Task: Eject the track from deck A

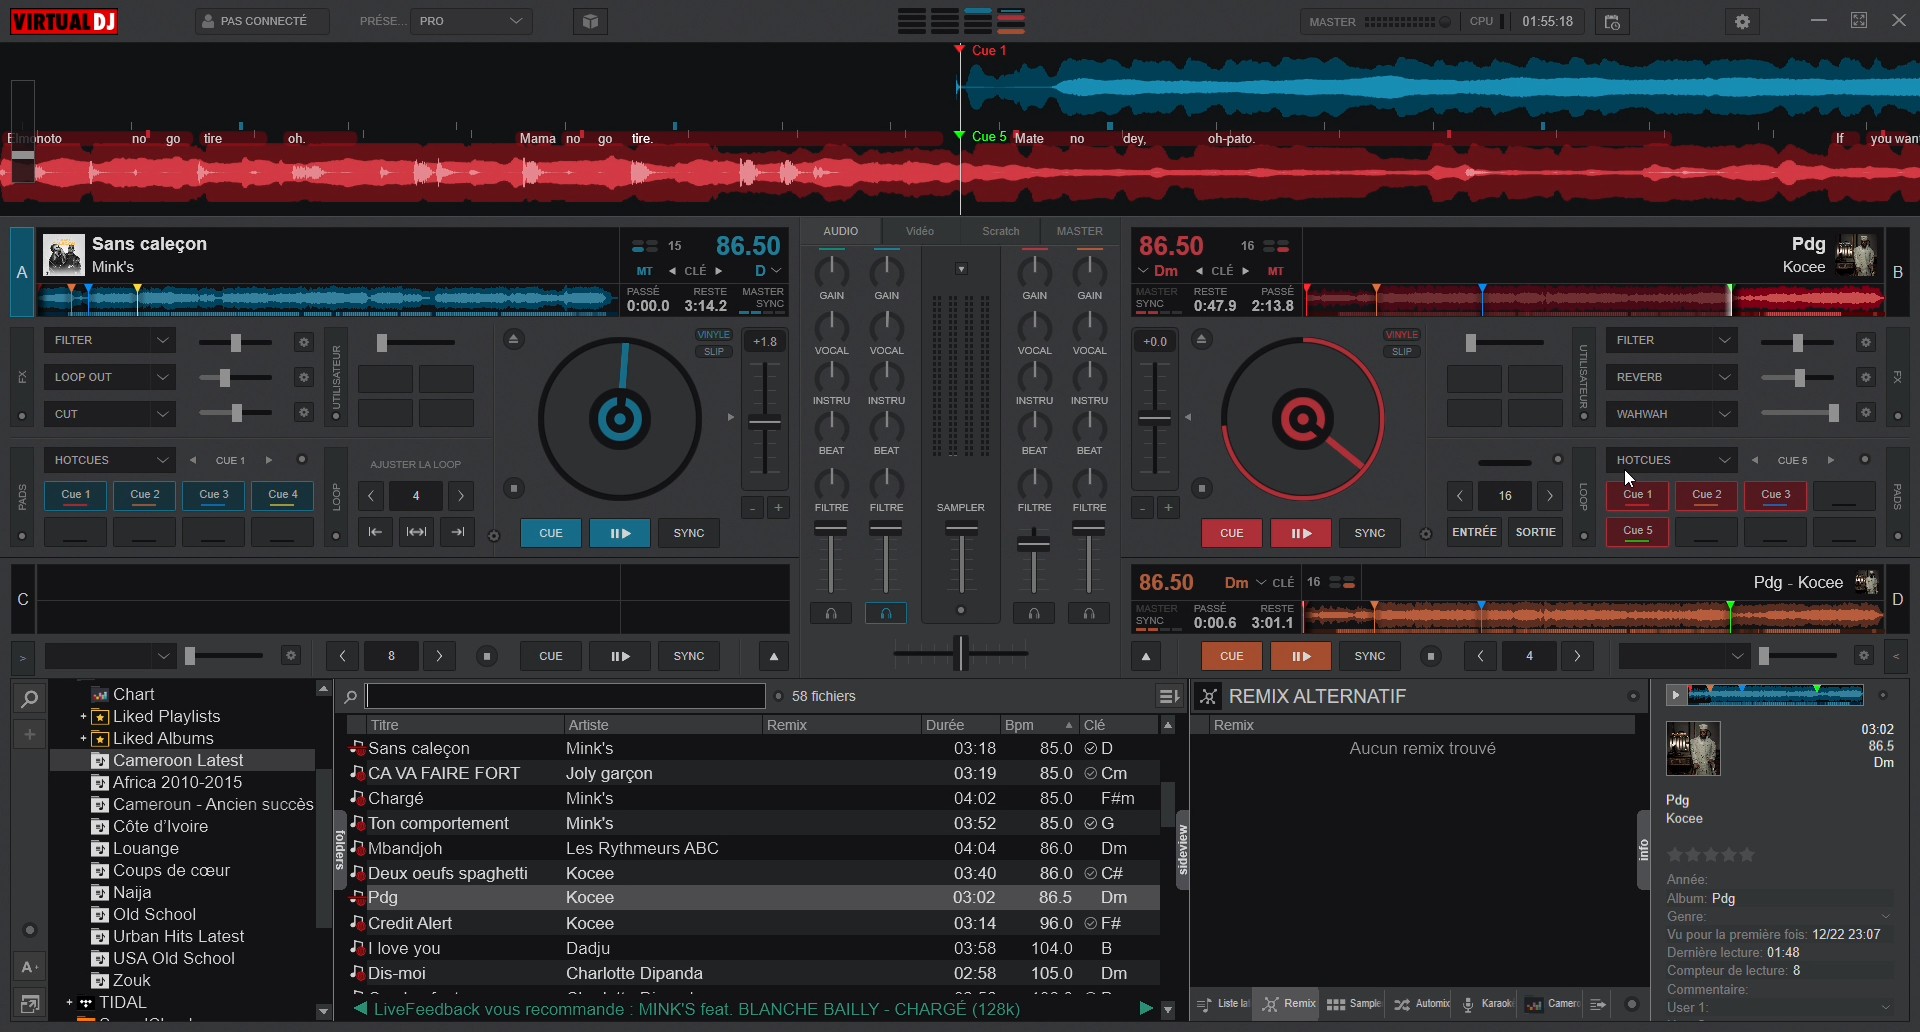Action: [513, 340]
